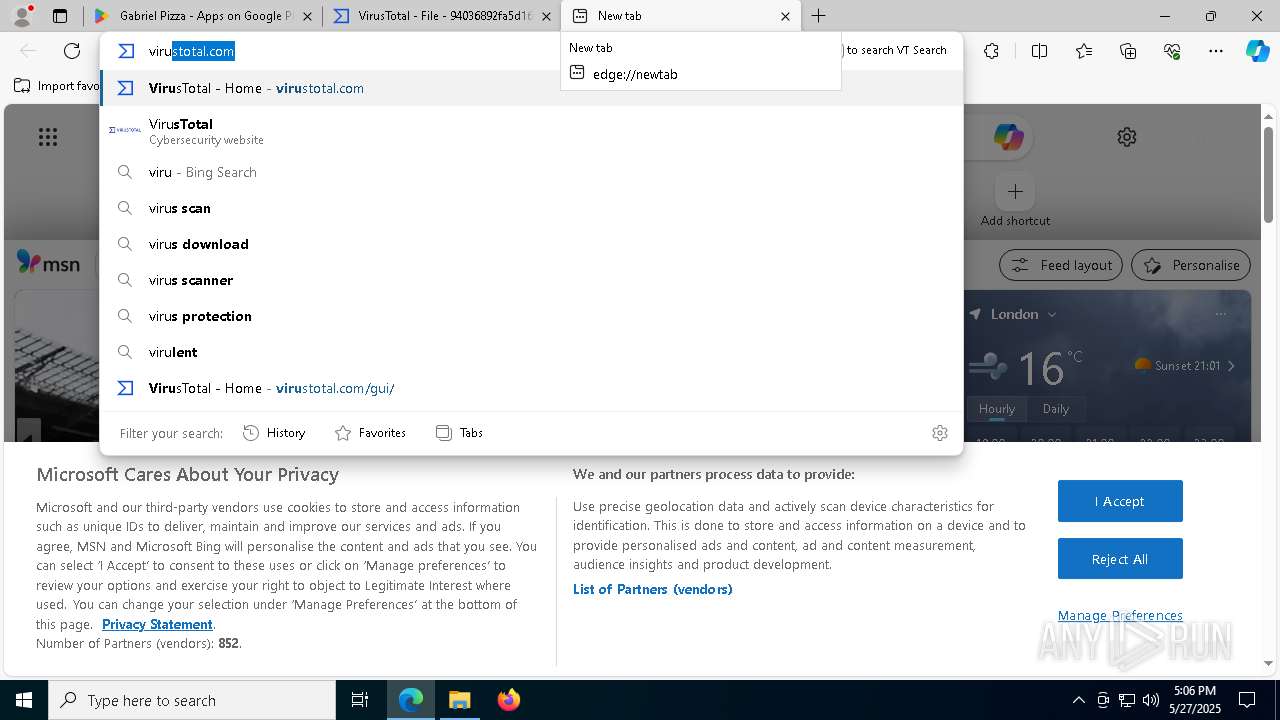The height and width of the screenshot is (720, 1280).
Task: Choose the 'virus scan' suggestion
Action: [x=531, y=208]
